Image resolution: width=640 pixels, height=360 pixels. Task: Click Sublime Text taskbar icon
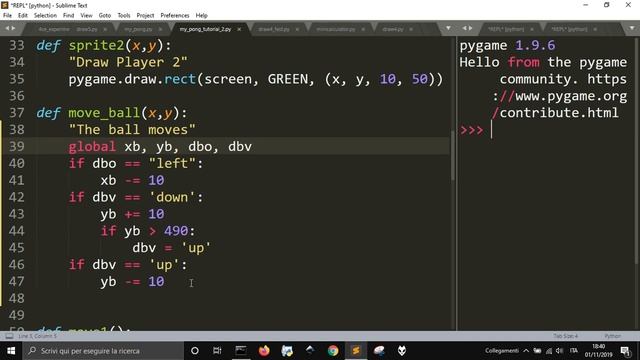coord(356,351)
